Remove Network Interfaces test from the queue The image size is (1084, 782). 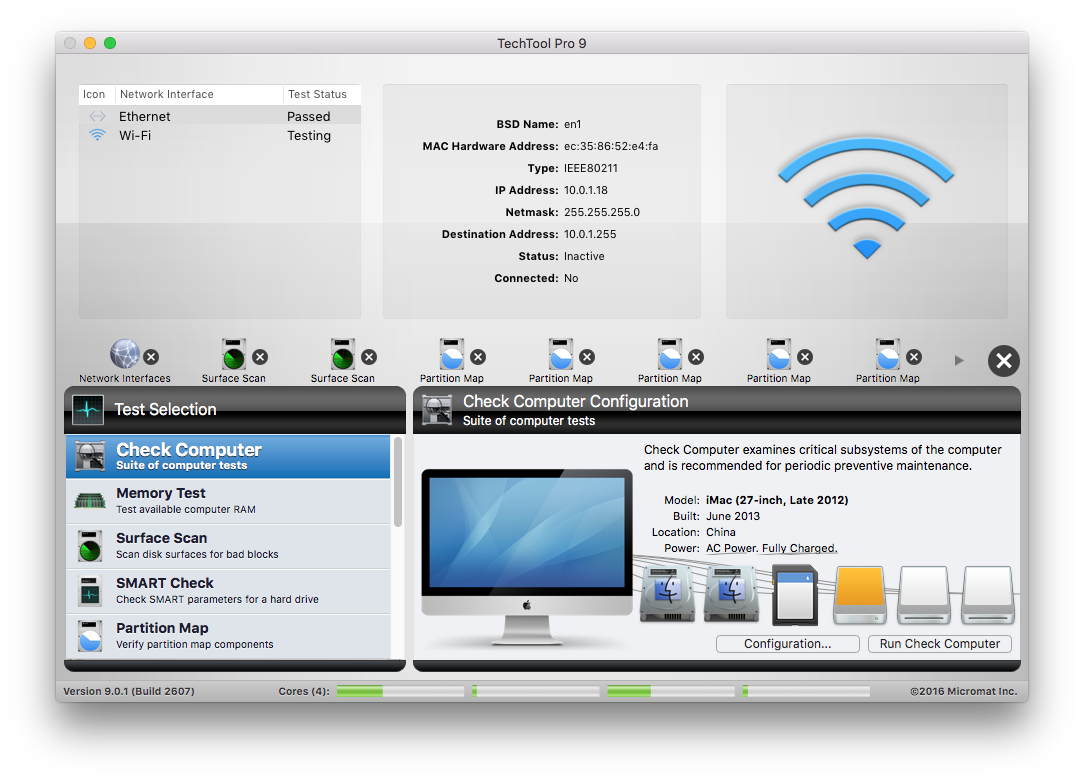(151, 357)
